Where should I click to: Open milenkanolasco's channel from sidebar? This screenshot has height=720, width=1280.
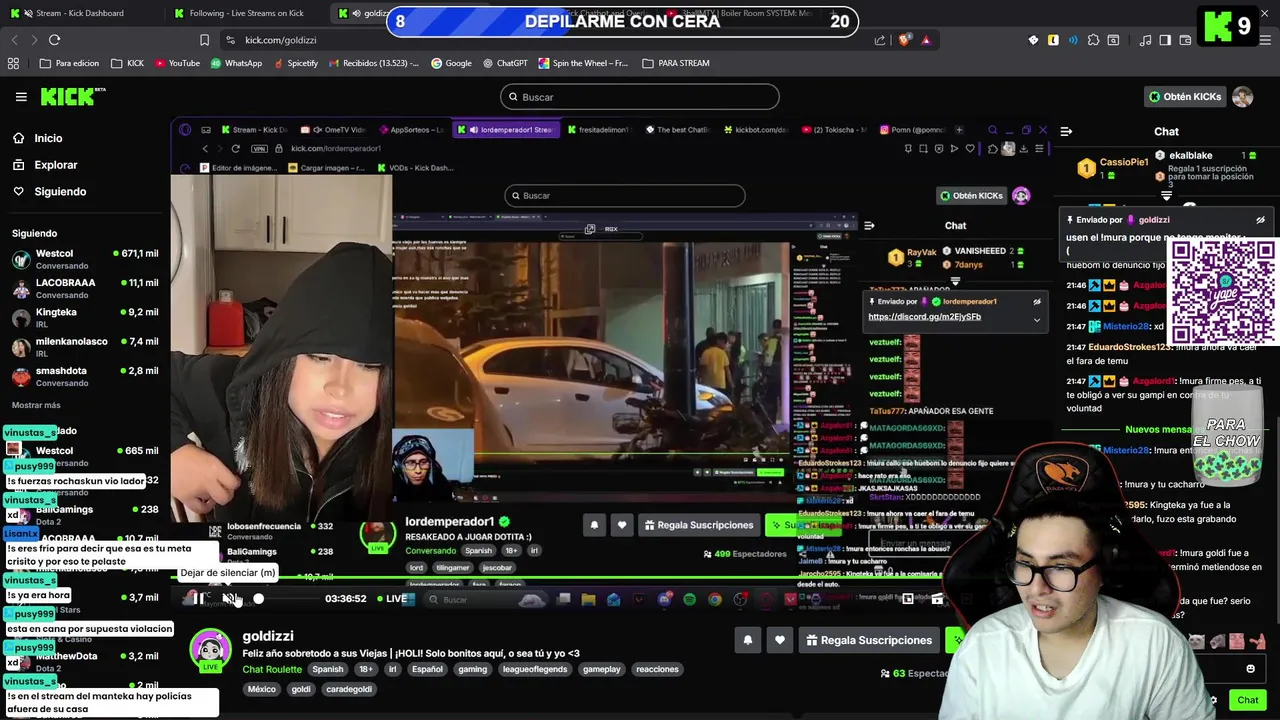(x=85, y=346)
